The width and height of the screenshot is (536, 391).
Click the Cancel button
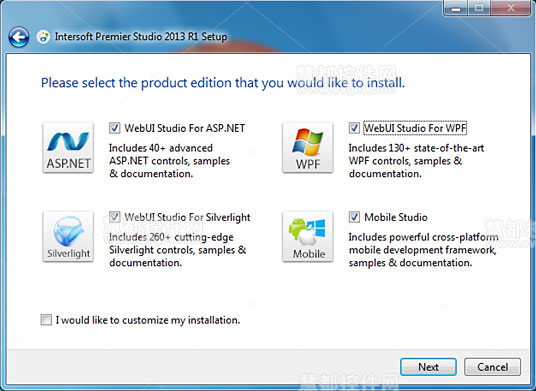pos(493,367)
